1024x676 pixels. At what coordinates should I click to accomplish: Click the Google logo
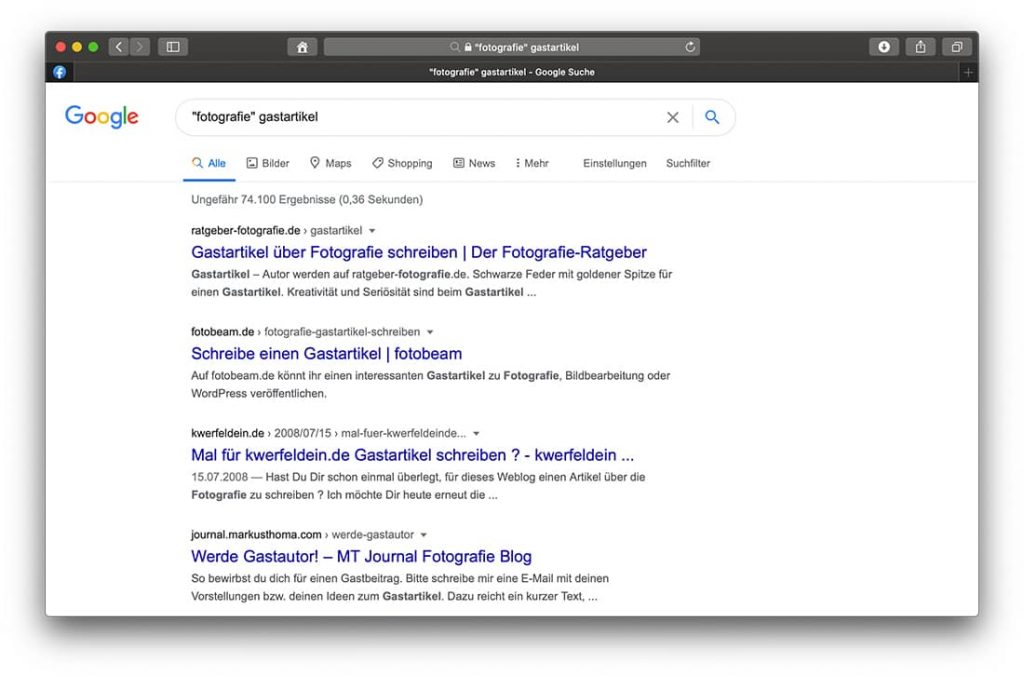tap(102, 116)
